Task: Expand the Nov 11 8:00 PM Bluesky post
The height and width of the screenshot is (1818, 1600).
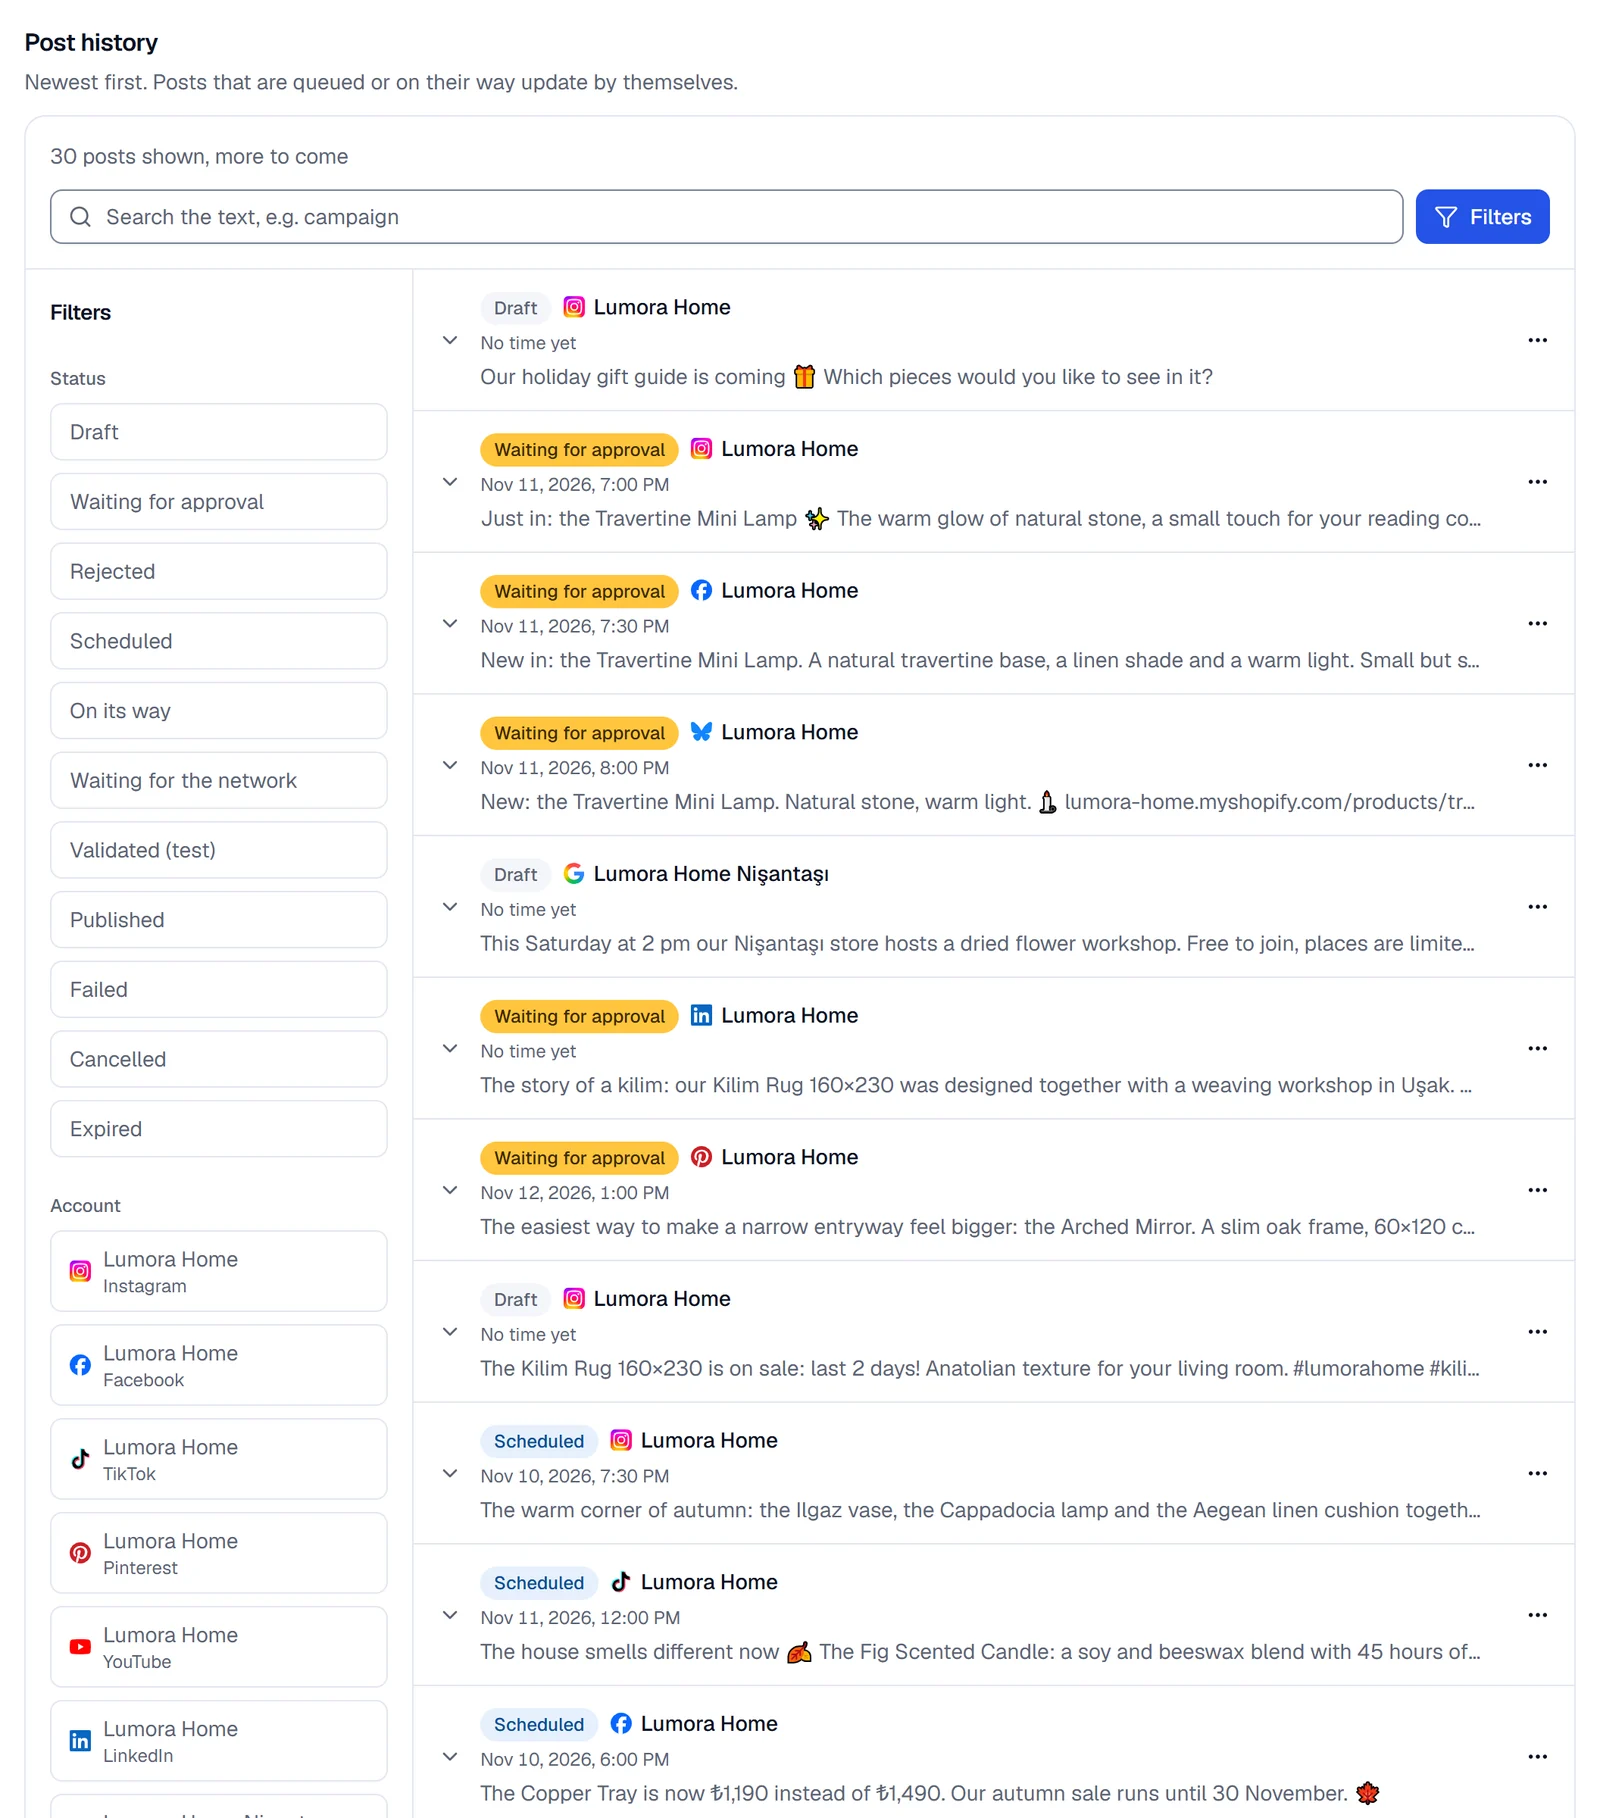Action: coord(450,766)
